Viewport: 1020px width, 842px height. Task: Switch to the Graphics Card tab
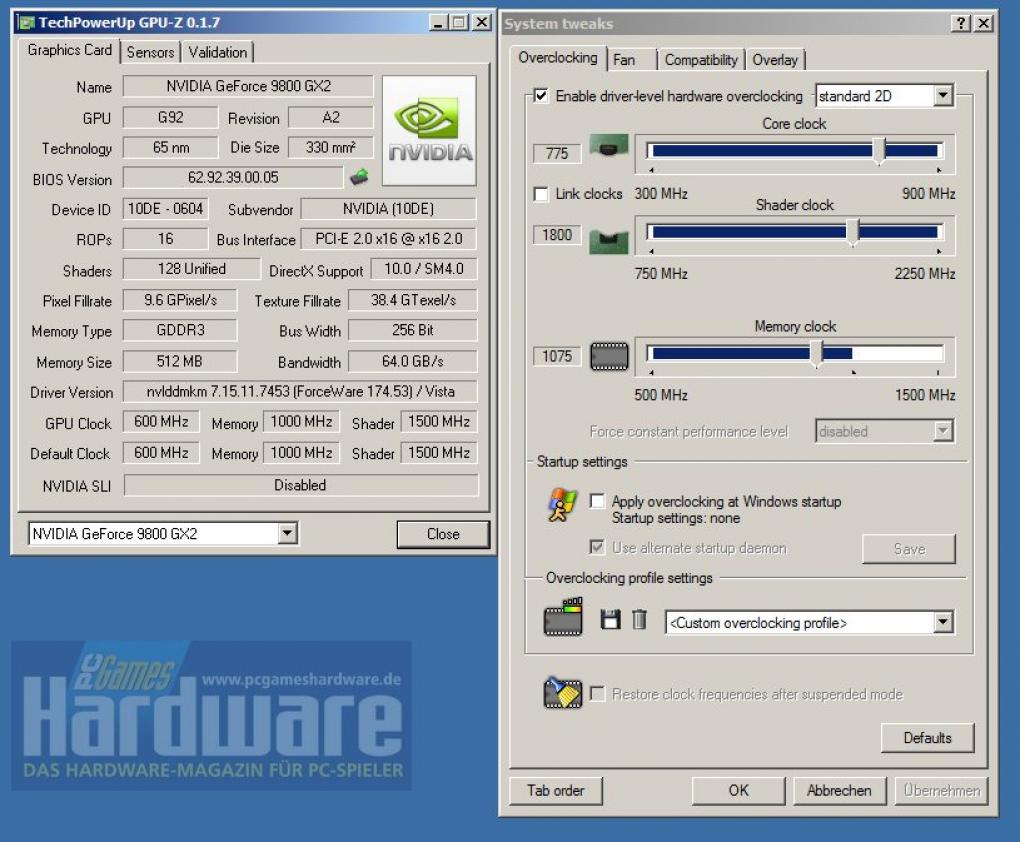70,50
